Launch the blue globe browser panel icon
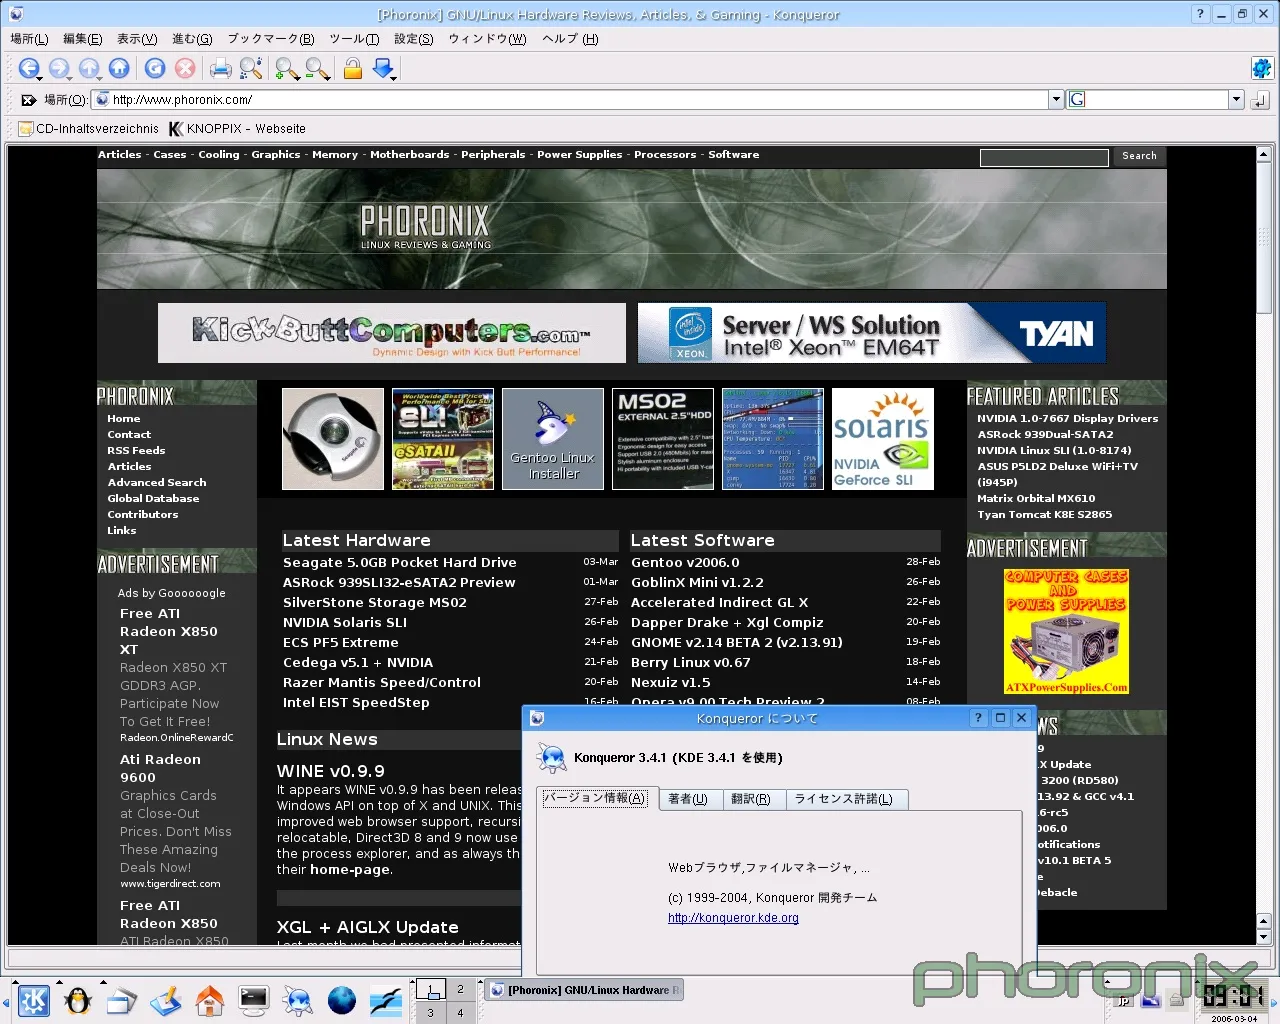This screenshot has height=1024, width=1280. click(341, 1000)
